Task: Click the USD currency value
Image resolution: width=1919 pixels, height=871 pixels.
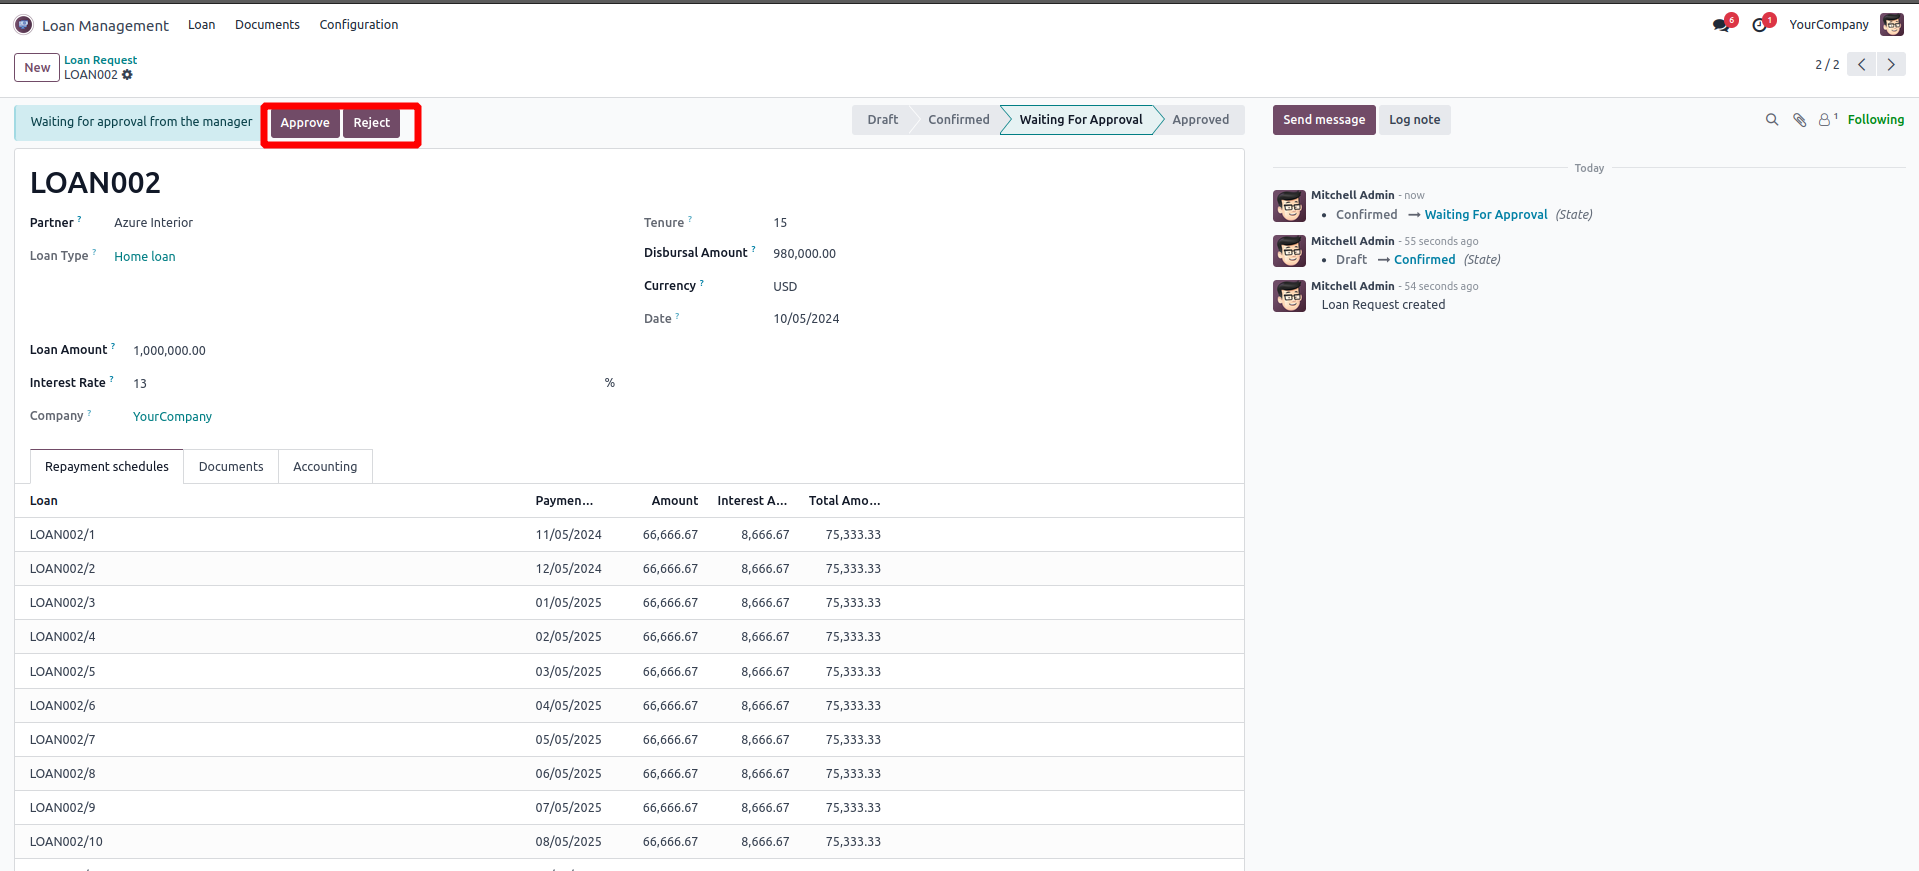Action: (785, 287)
